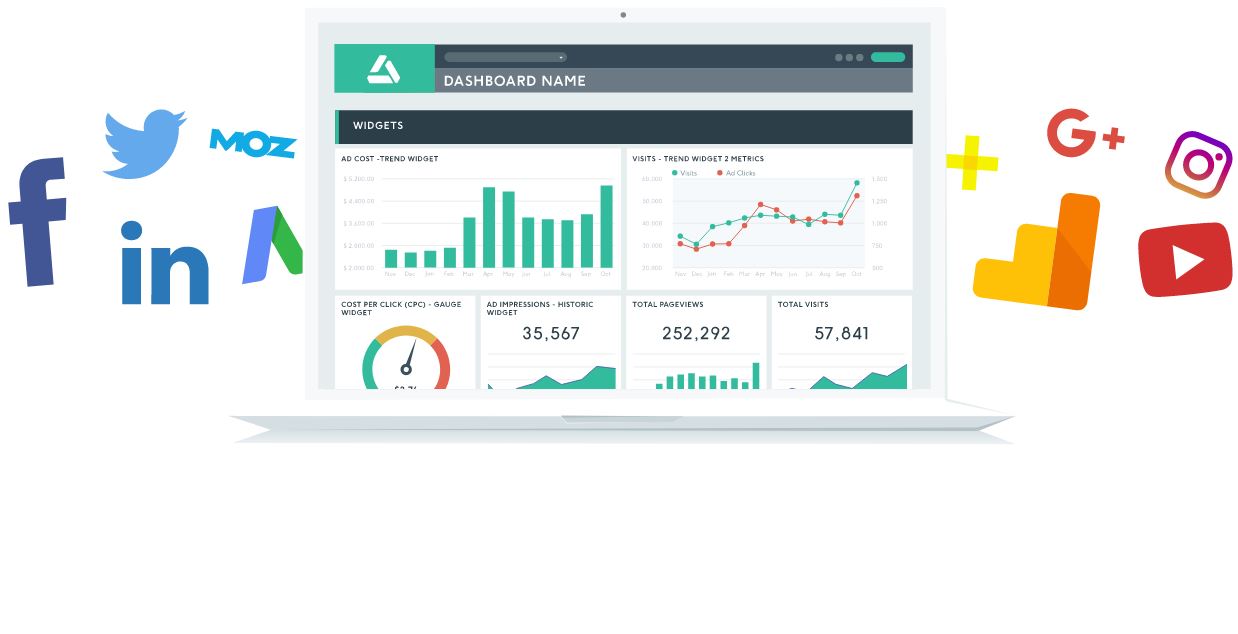Click the MOZ logo
The height and width of the screenshot is (634, 1238).
pyautogui.click(x=253, y=143)
